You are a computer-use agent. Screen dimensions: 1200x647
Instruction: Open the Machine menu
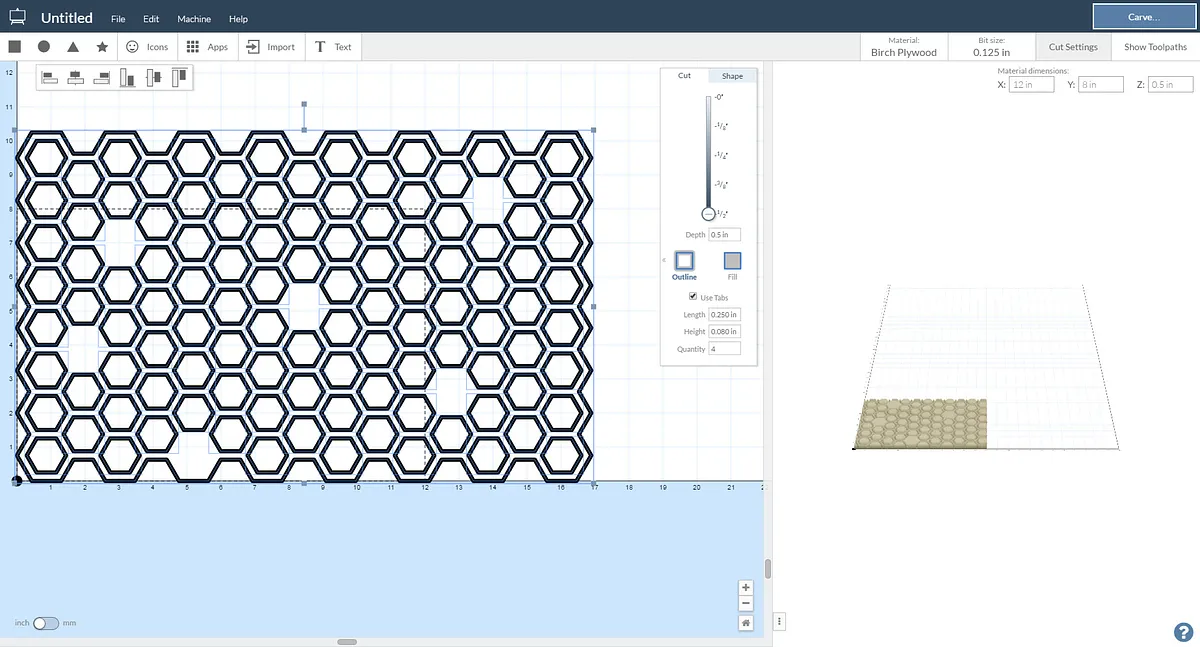[x=194, y=19]
